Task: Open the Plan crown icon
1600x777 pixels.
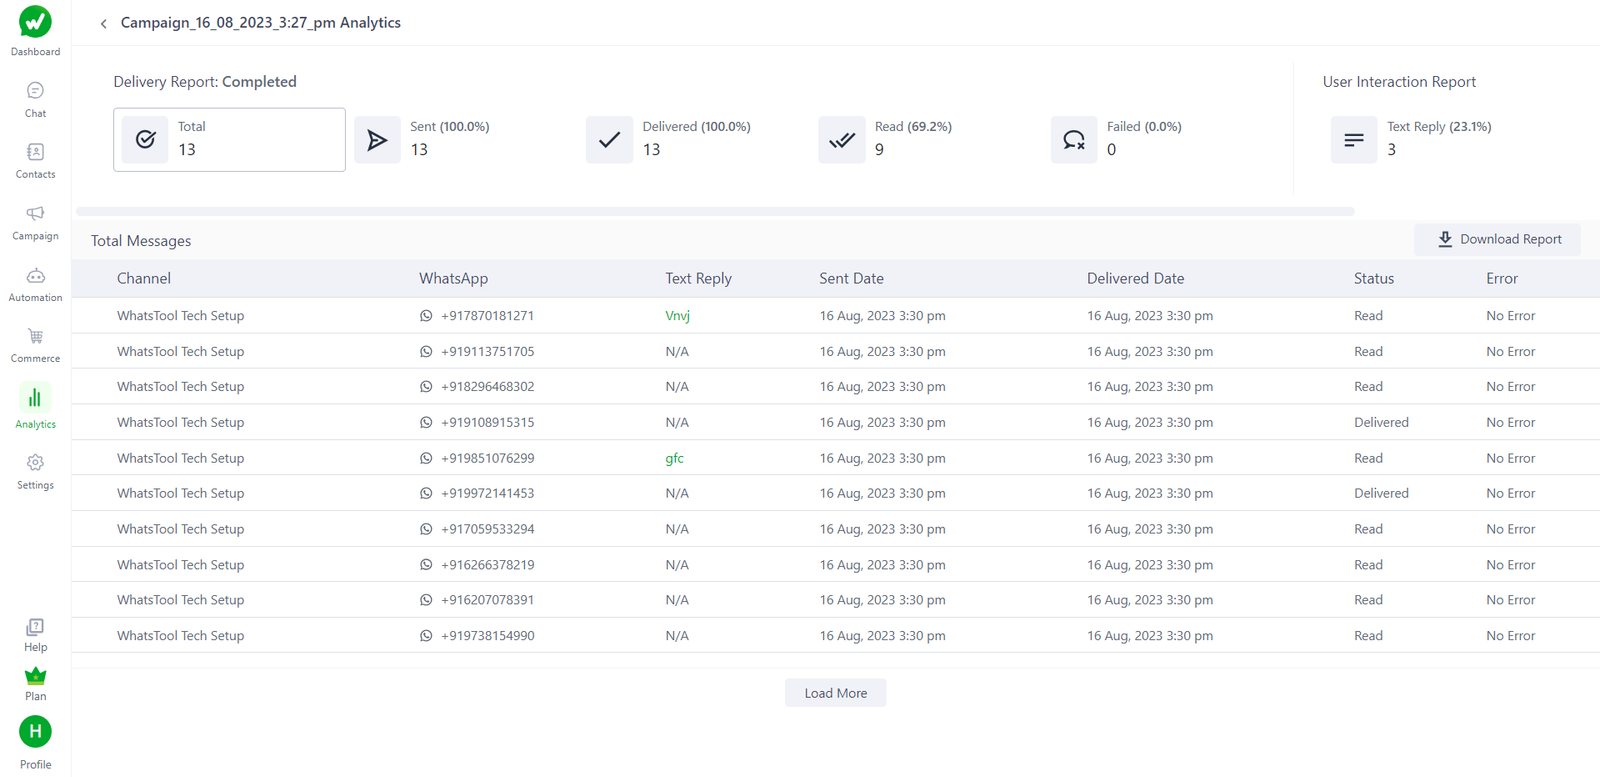Action: point(35,676)
